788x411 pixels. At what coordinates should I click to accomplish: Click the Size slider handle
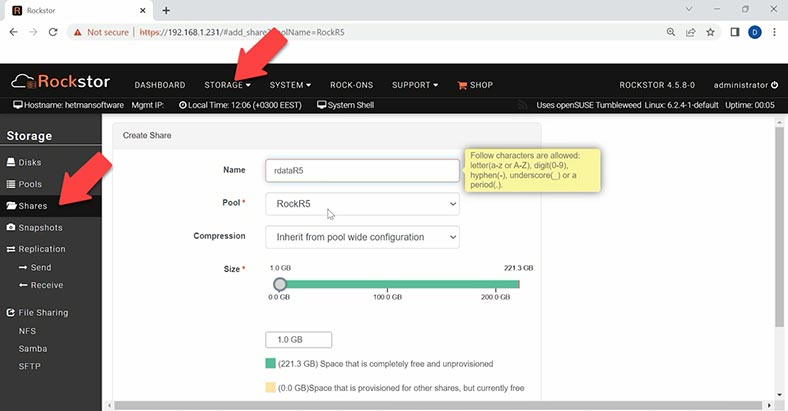point(280,284)
